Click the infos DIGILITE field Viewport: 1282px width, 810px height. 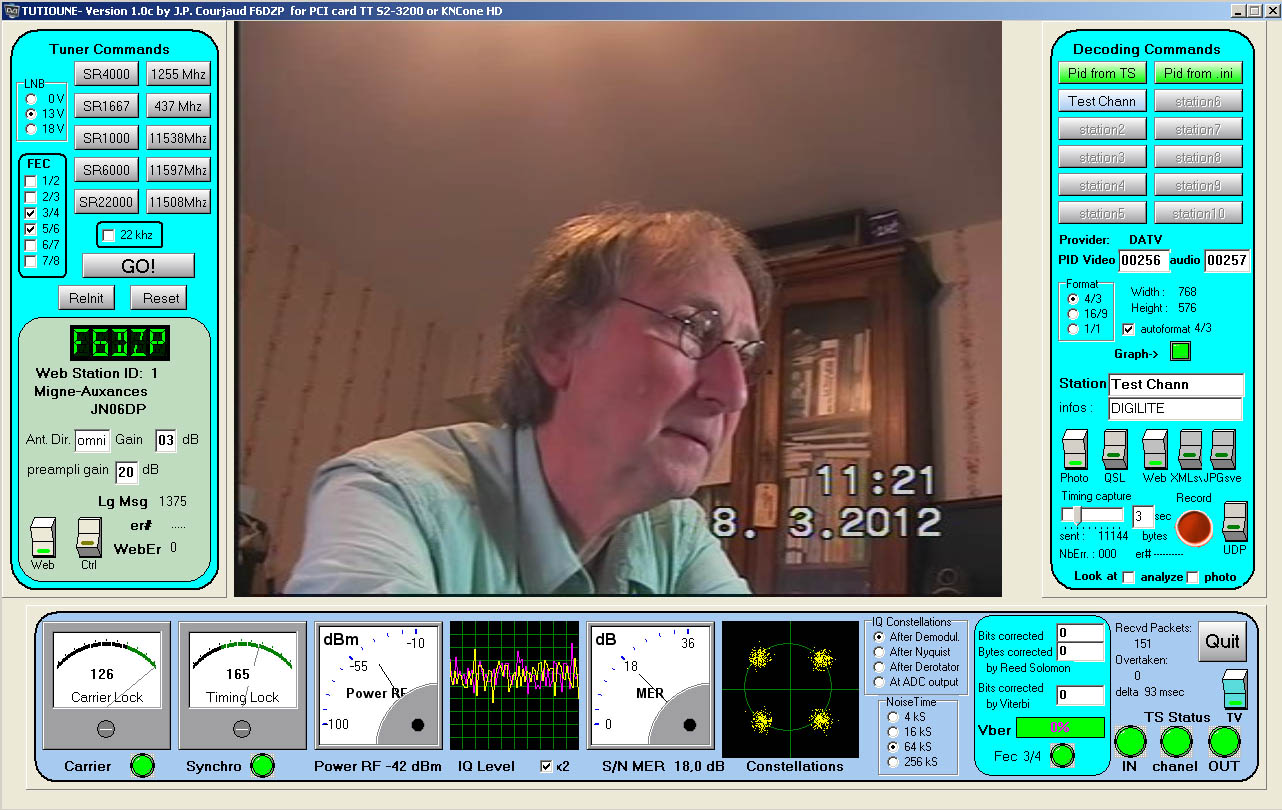click(1176, 409)
